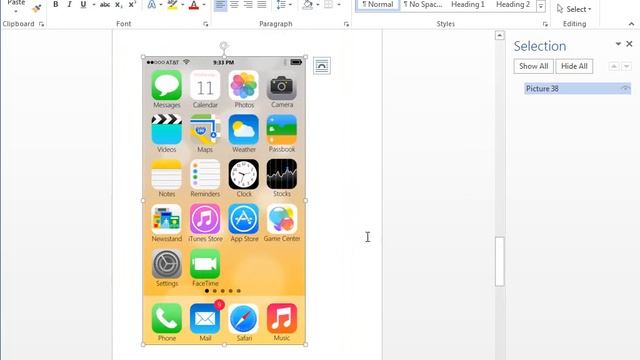Screen dimensions: 640x360
Task: Click the picture rotation handle
Action: click(x=224, y=45)
